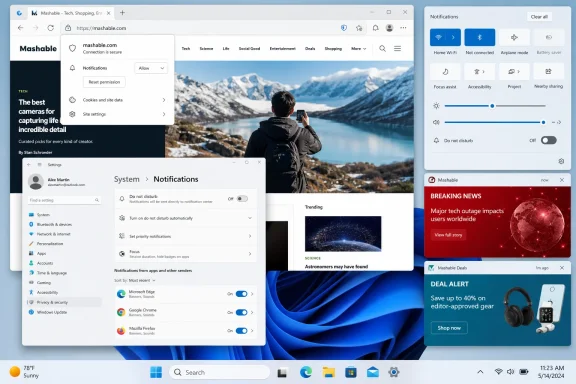576x384 pixels.
Task: Click the bell icon in browser toolbar
Action: pyautogui.click(x=375, y=28)
